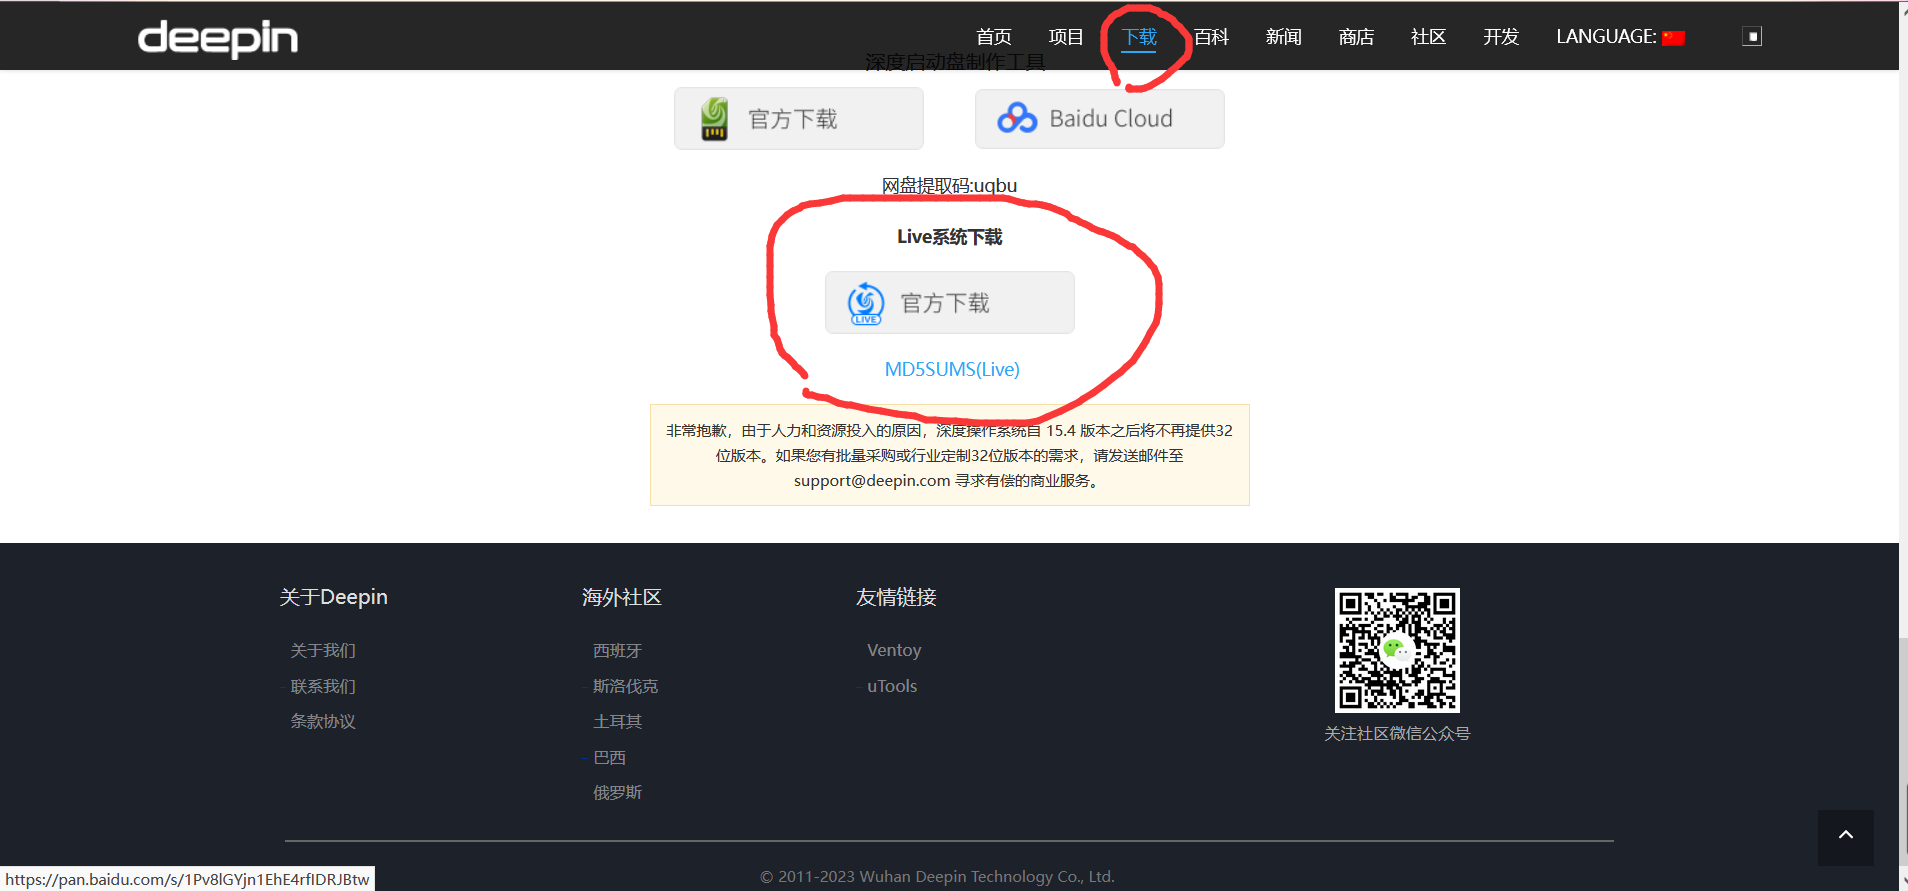The height and width of the screenshot is (891, 1908).
Task: Click the support@deepin.com notice text
Action: click(949, 455)
